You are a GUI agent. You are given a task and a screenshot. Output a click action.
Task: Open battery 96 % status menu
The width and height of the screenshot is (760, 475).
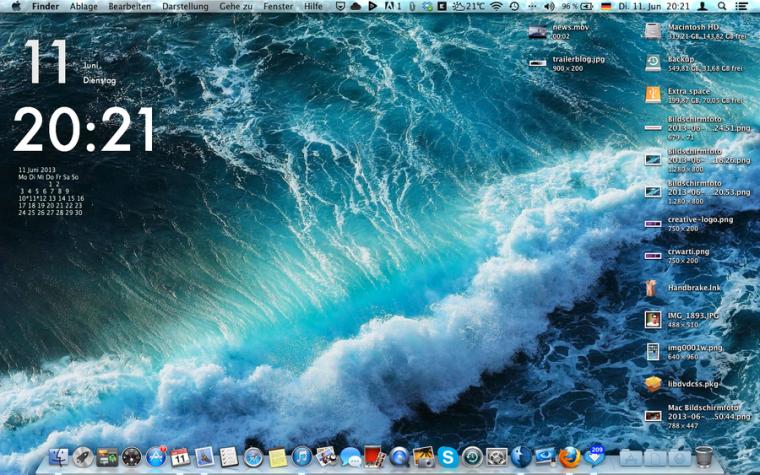[x=577, y=6]
